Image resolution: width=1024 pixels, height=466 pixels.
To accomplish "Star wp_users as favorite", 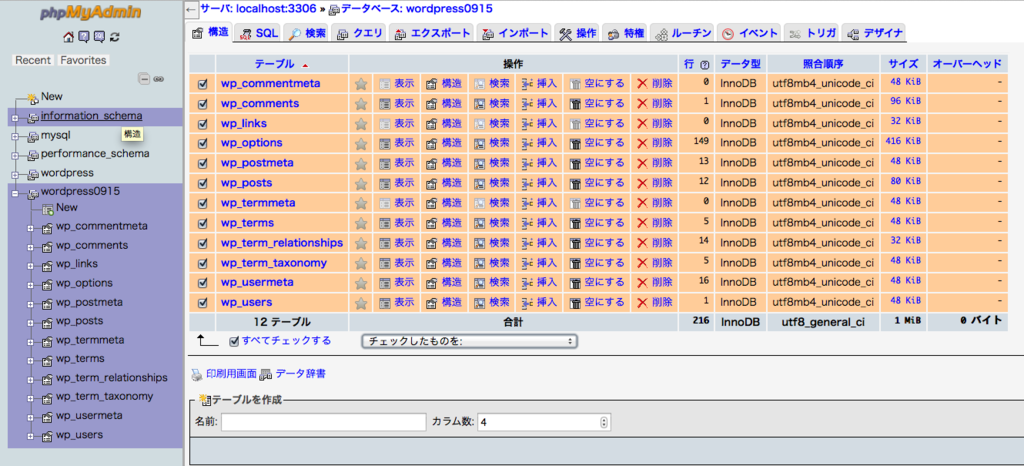I will [360, 302].
